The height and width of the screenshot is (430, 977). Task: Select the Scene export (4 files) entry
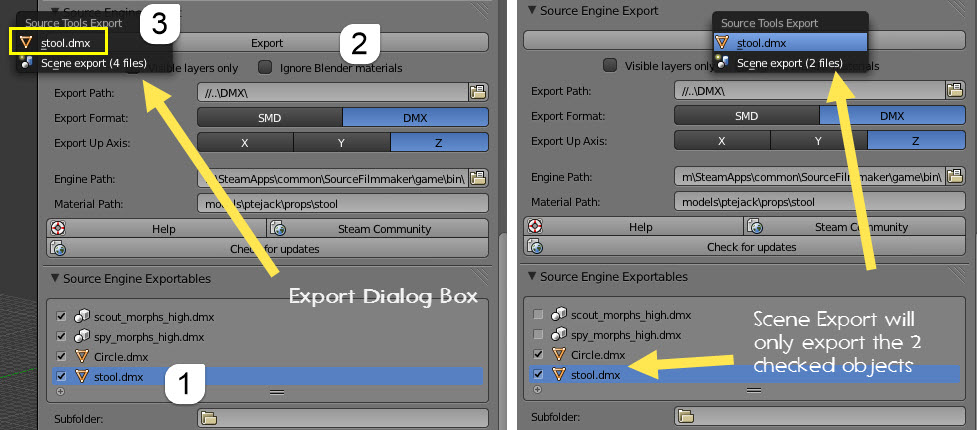click(93, 63)
